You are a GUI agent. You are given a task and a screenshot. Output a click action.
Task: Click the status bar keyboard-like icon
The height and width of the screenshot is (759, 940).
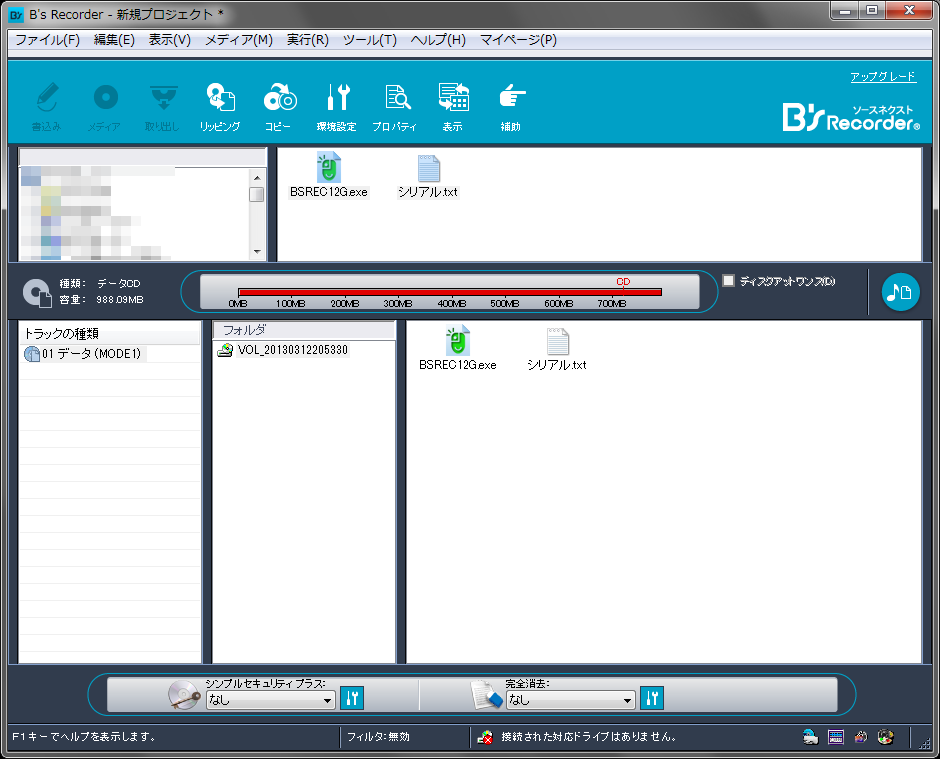pyautogui.click(x=836, y=737)
